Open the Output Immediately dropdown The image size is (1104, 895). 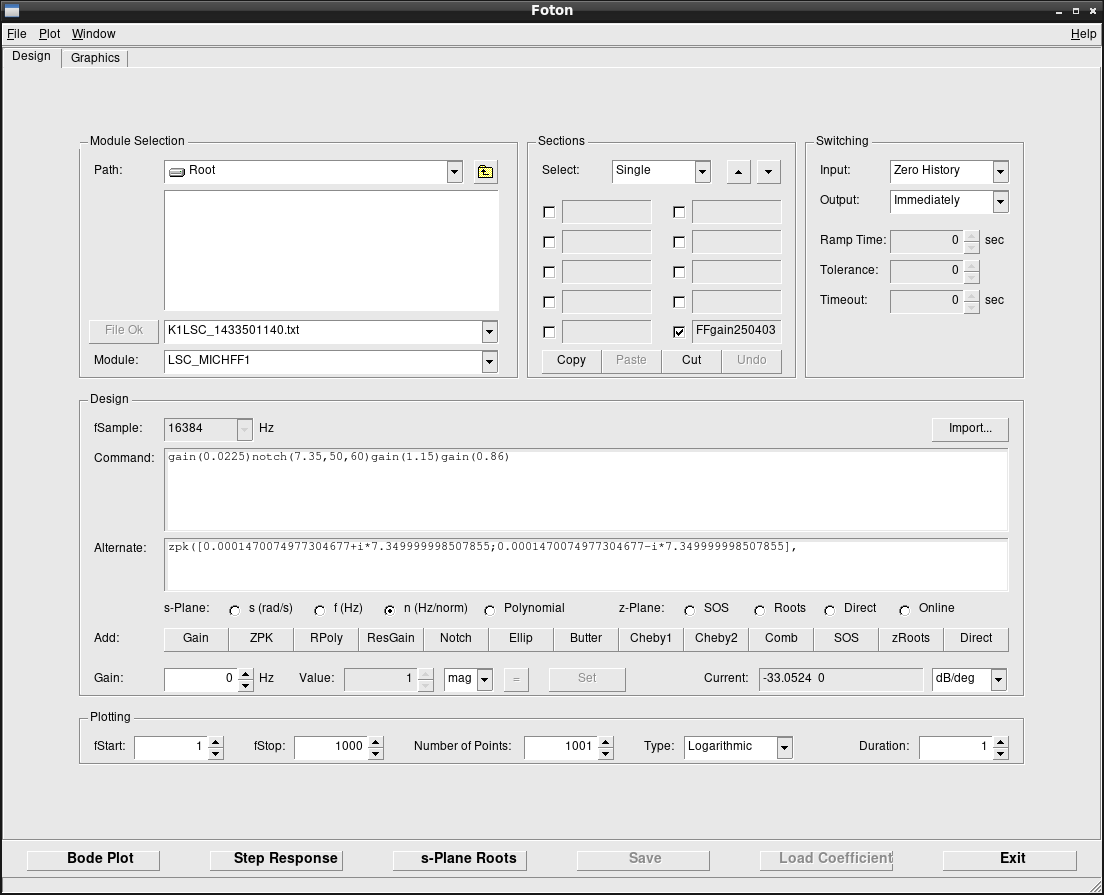1000,202
